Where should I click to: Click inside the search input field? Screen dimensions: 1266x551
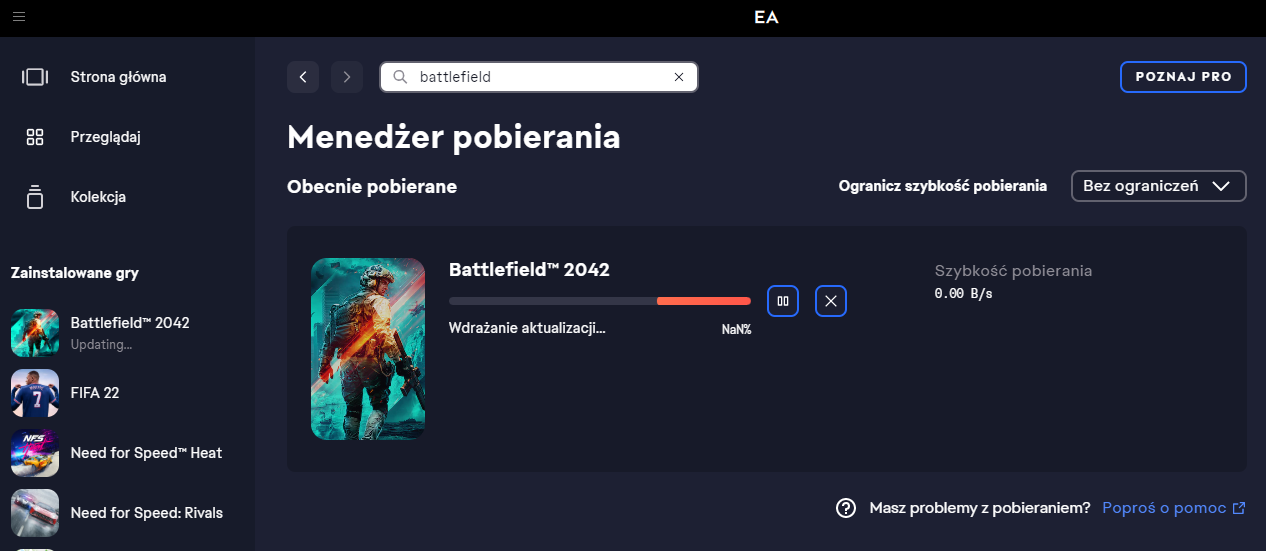540,77
